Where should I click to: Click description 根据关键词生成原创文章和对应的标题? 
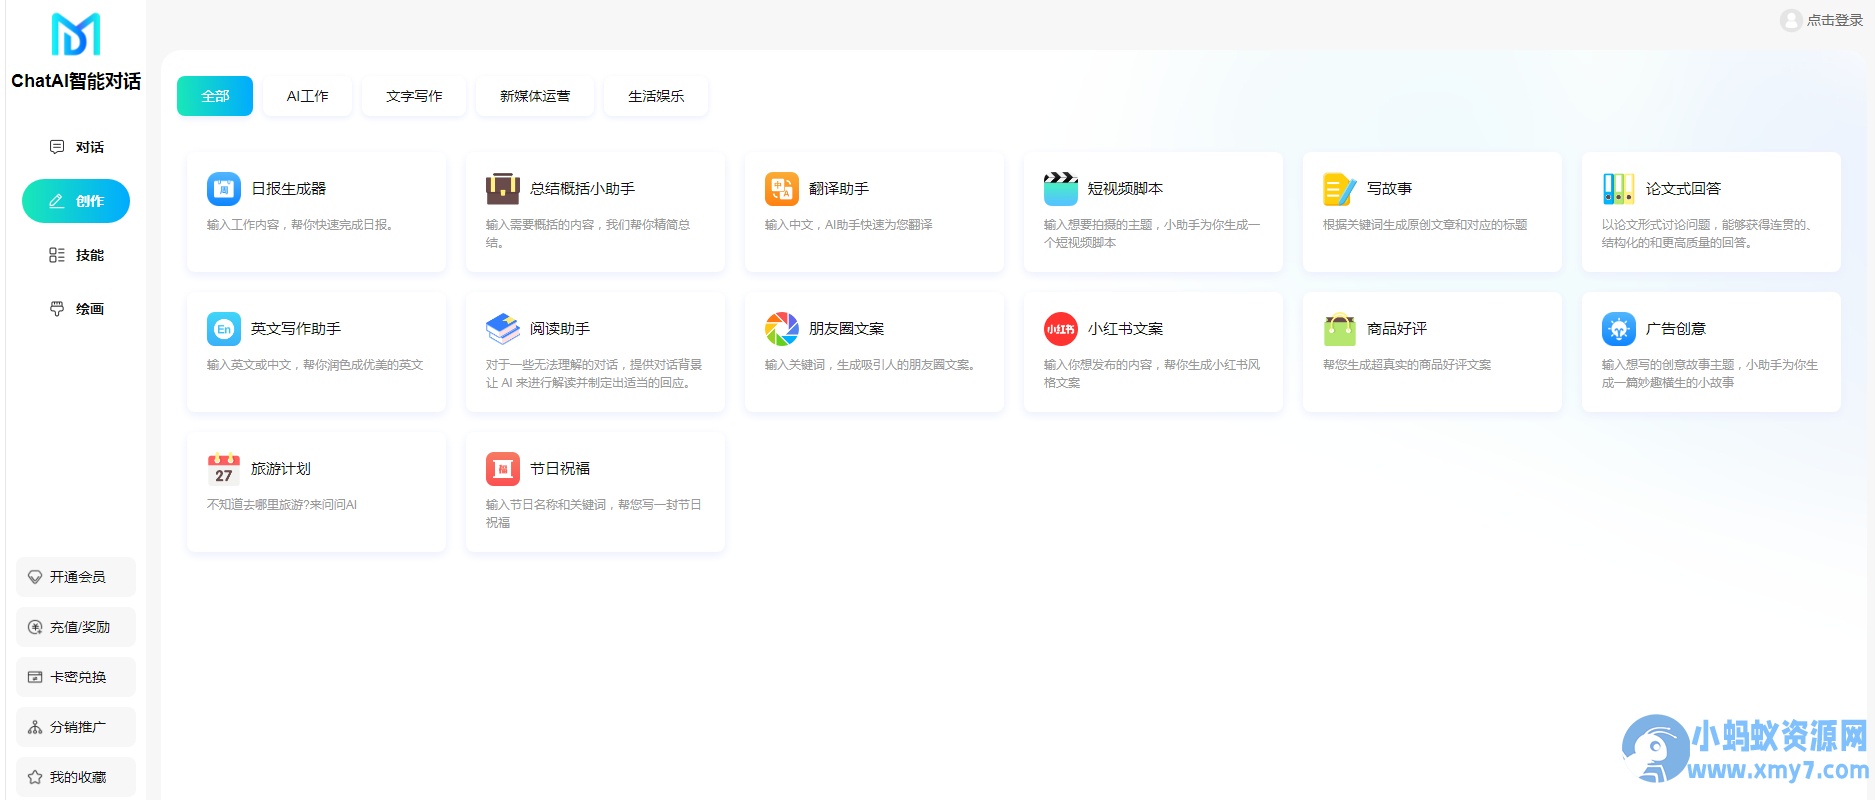tap(1425, 225)
